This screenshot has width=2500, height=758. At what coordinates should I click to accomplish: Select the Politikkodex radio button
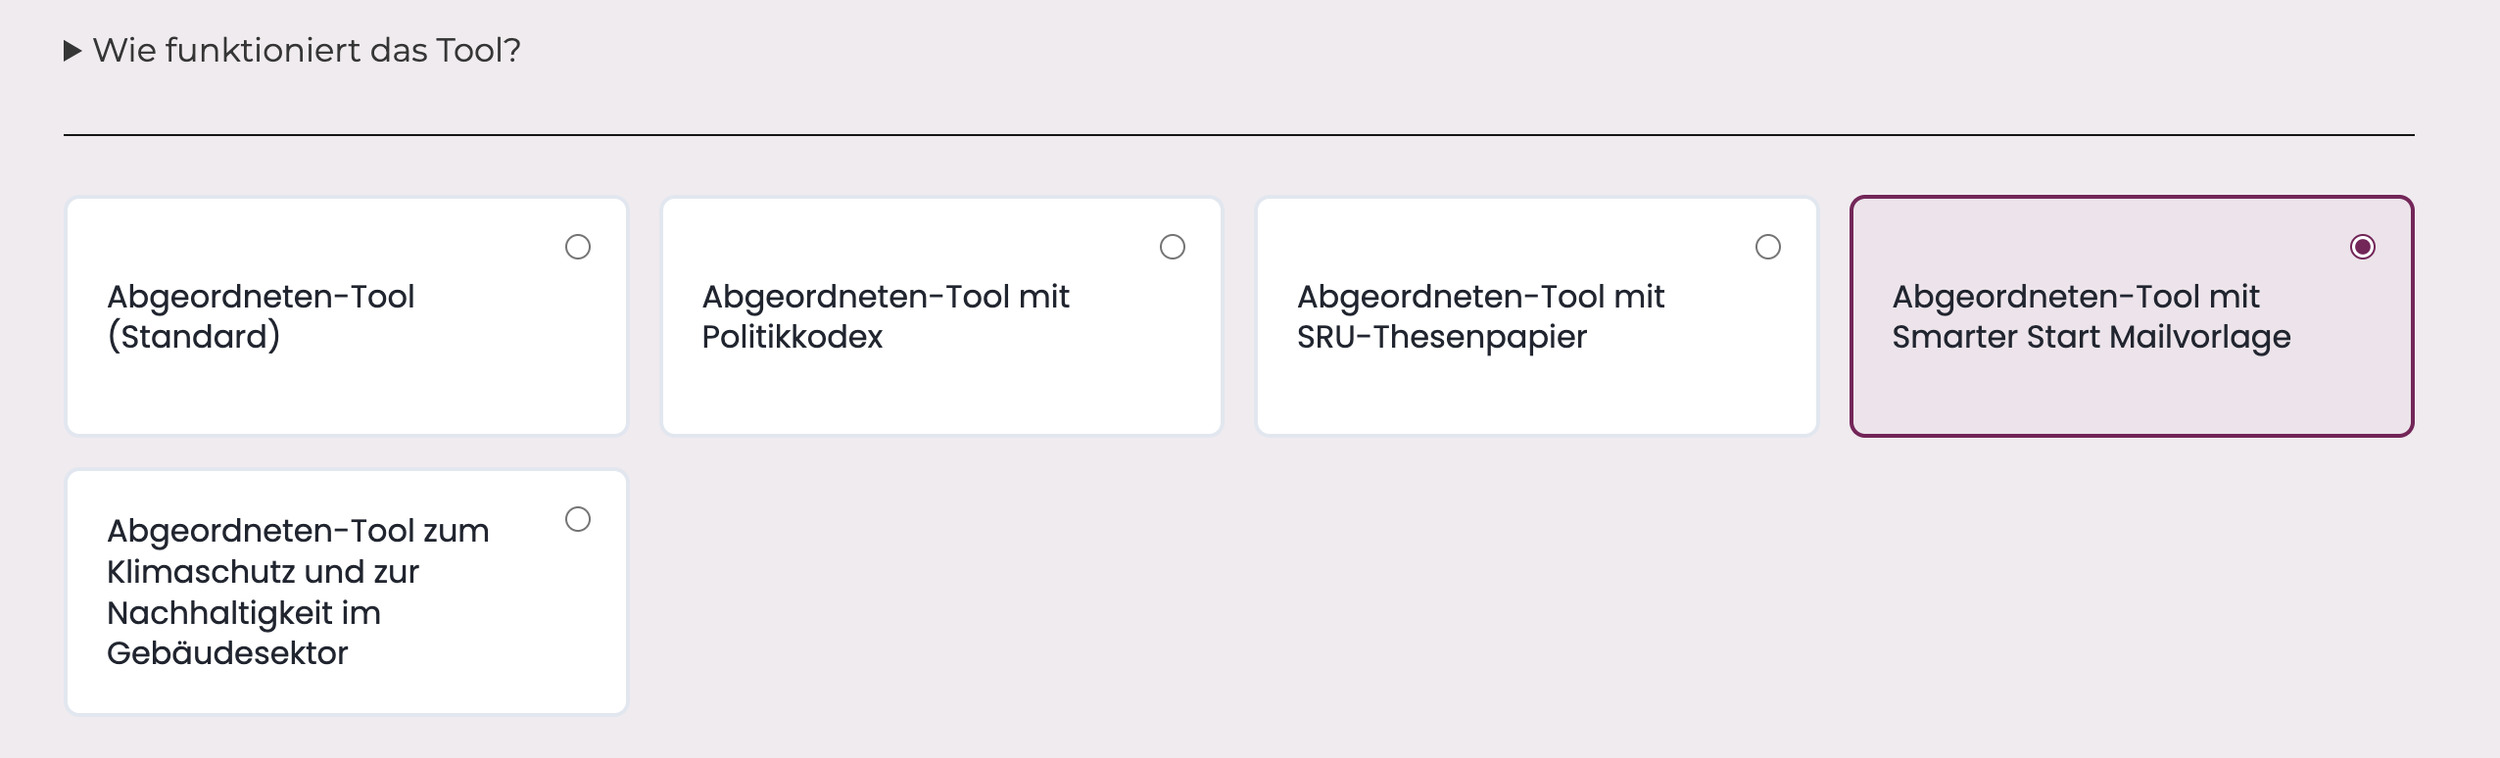click(x=1172, y=247)
